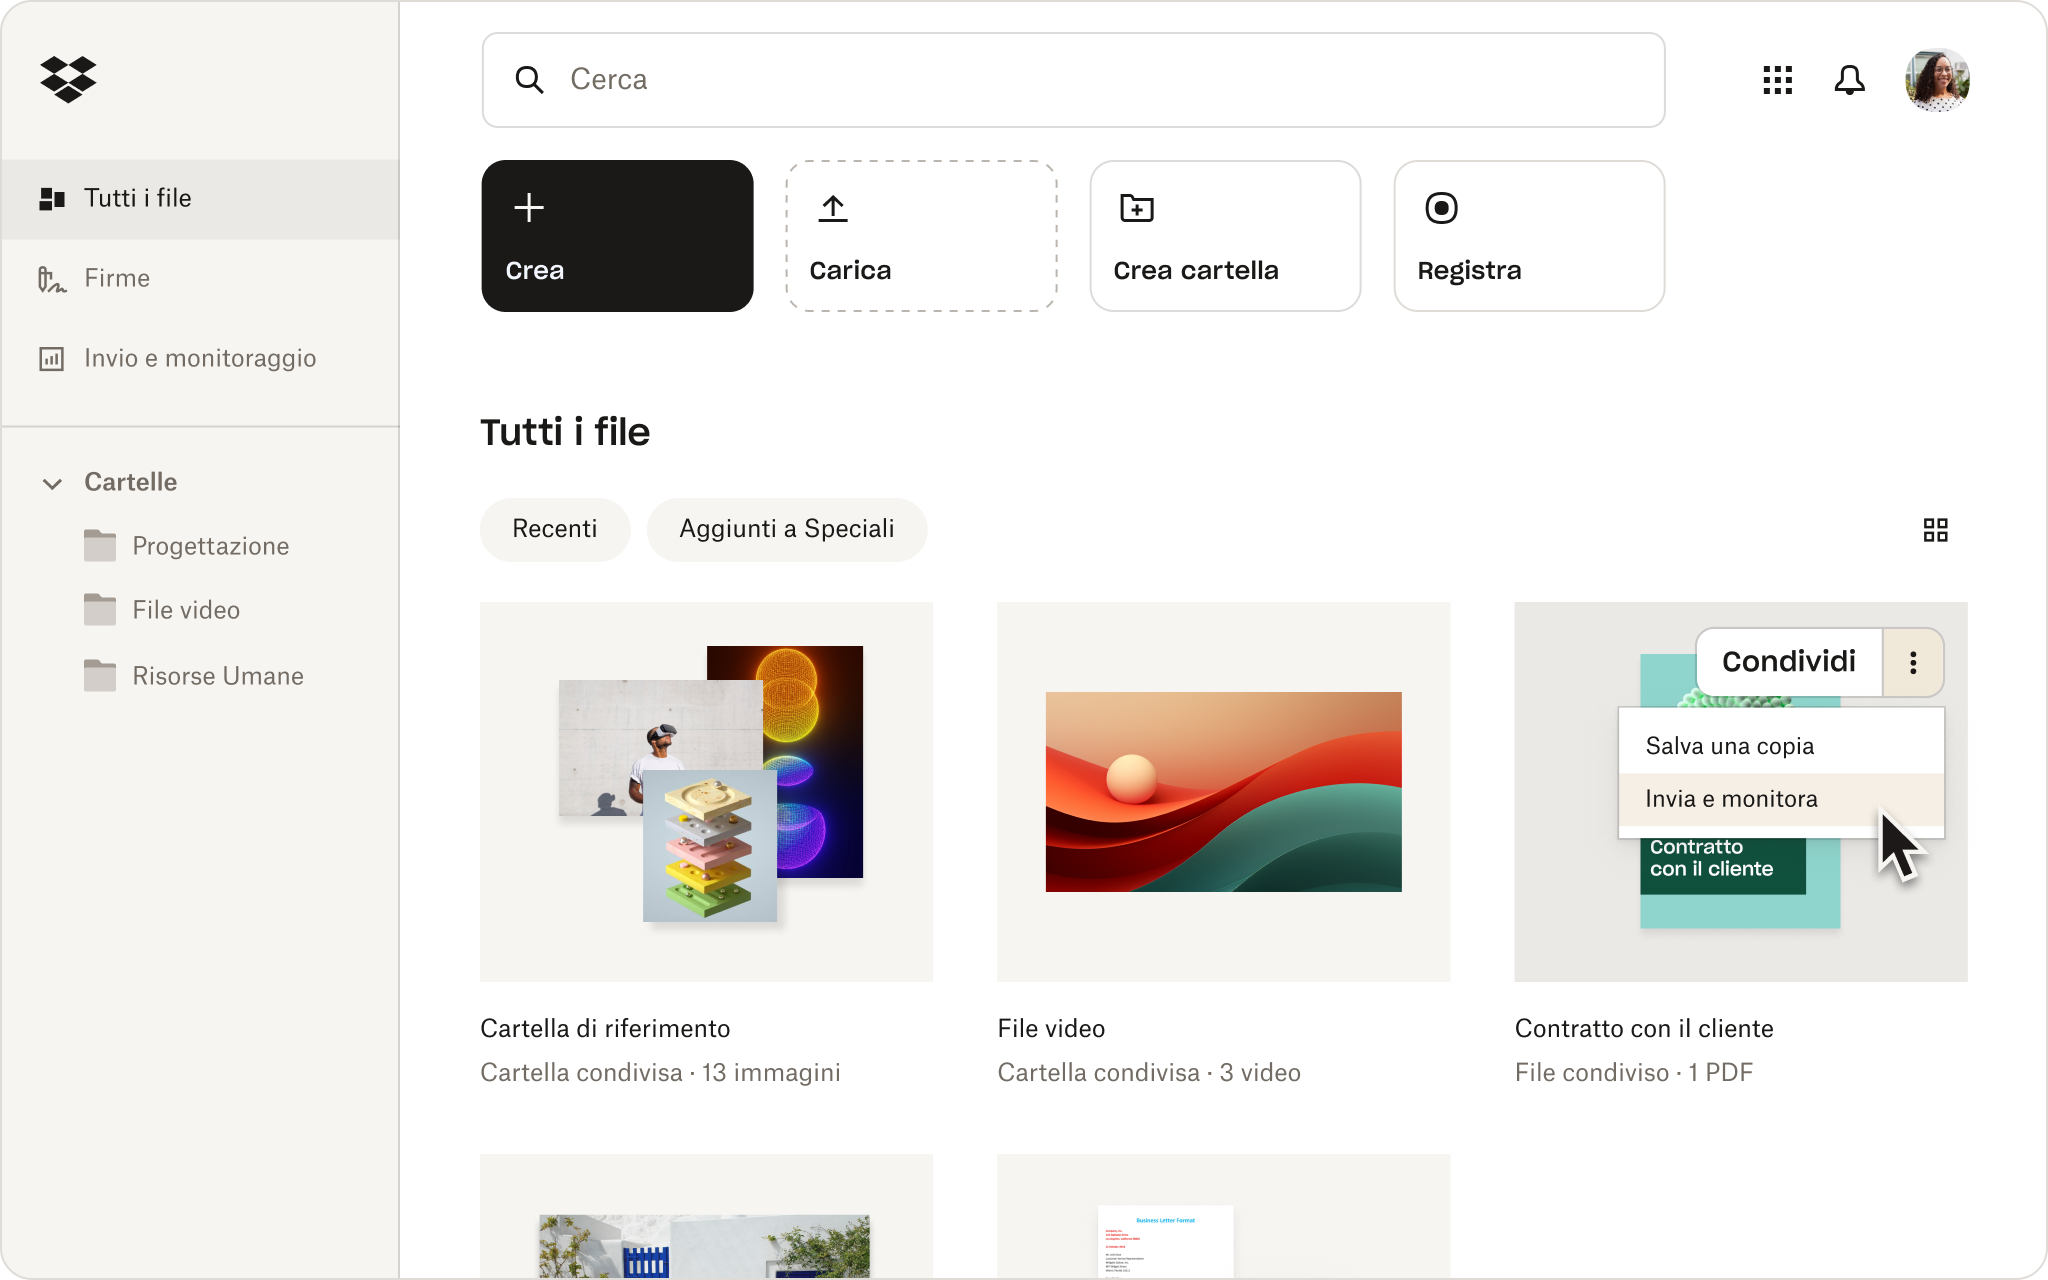Viewport: 2048px width, 1280px height.
Task: Click Condividi on Contratto file
Action: coord(1787,661)
